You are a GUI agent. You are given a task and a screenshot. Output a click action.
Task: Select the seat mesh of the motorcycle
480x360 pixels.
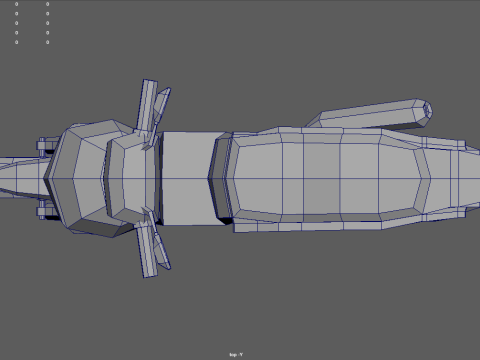click(x=327, y=178)
